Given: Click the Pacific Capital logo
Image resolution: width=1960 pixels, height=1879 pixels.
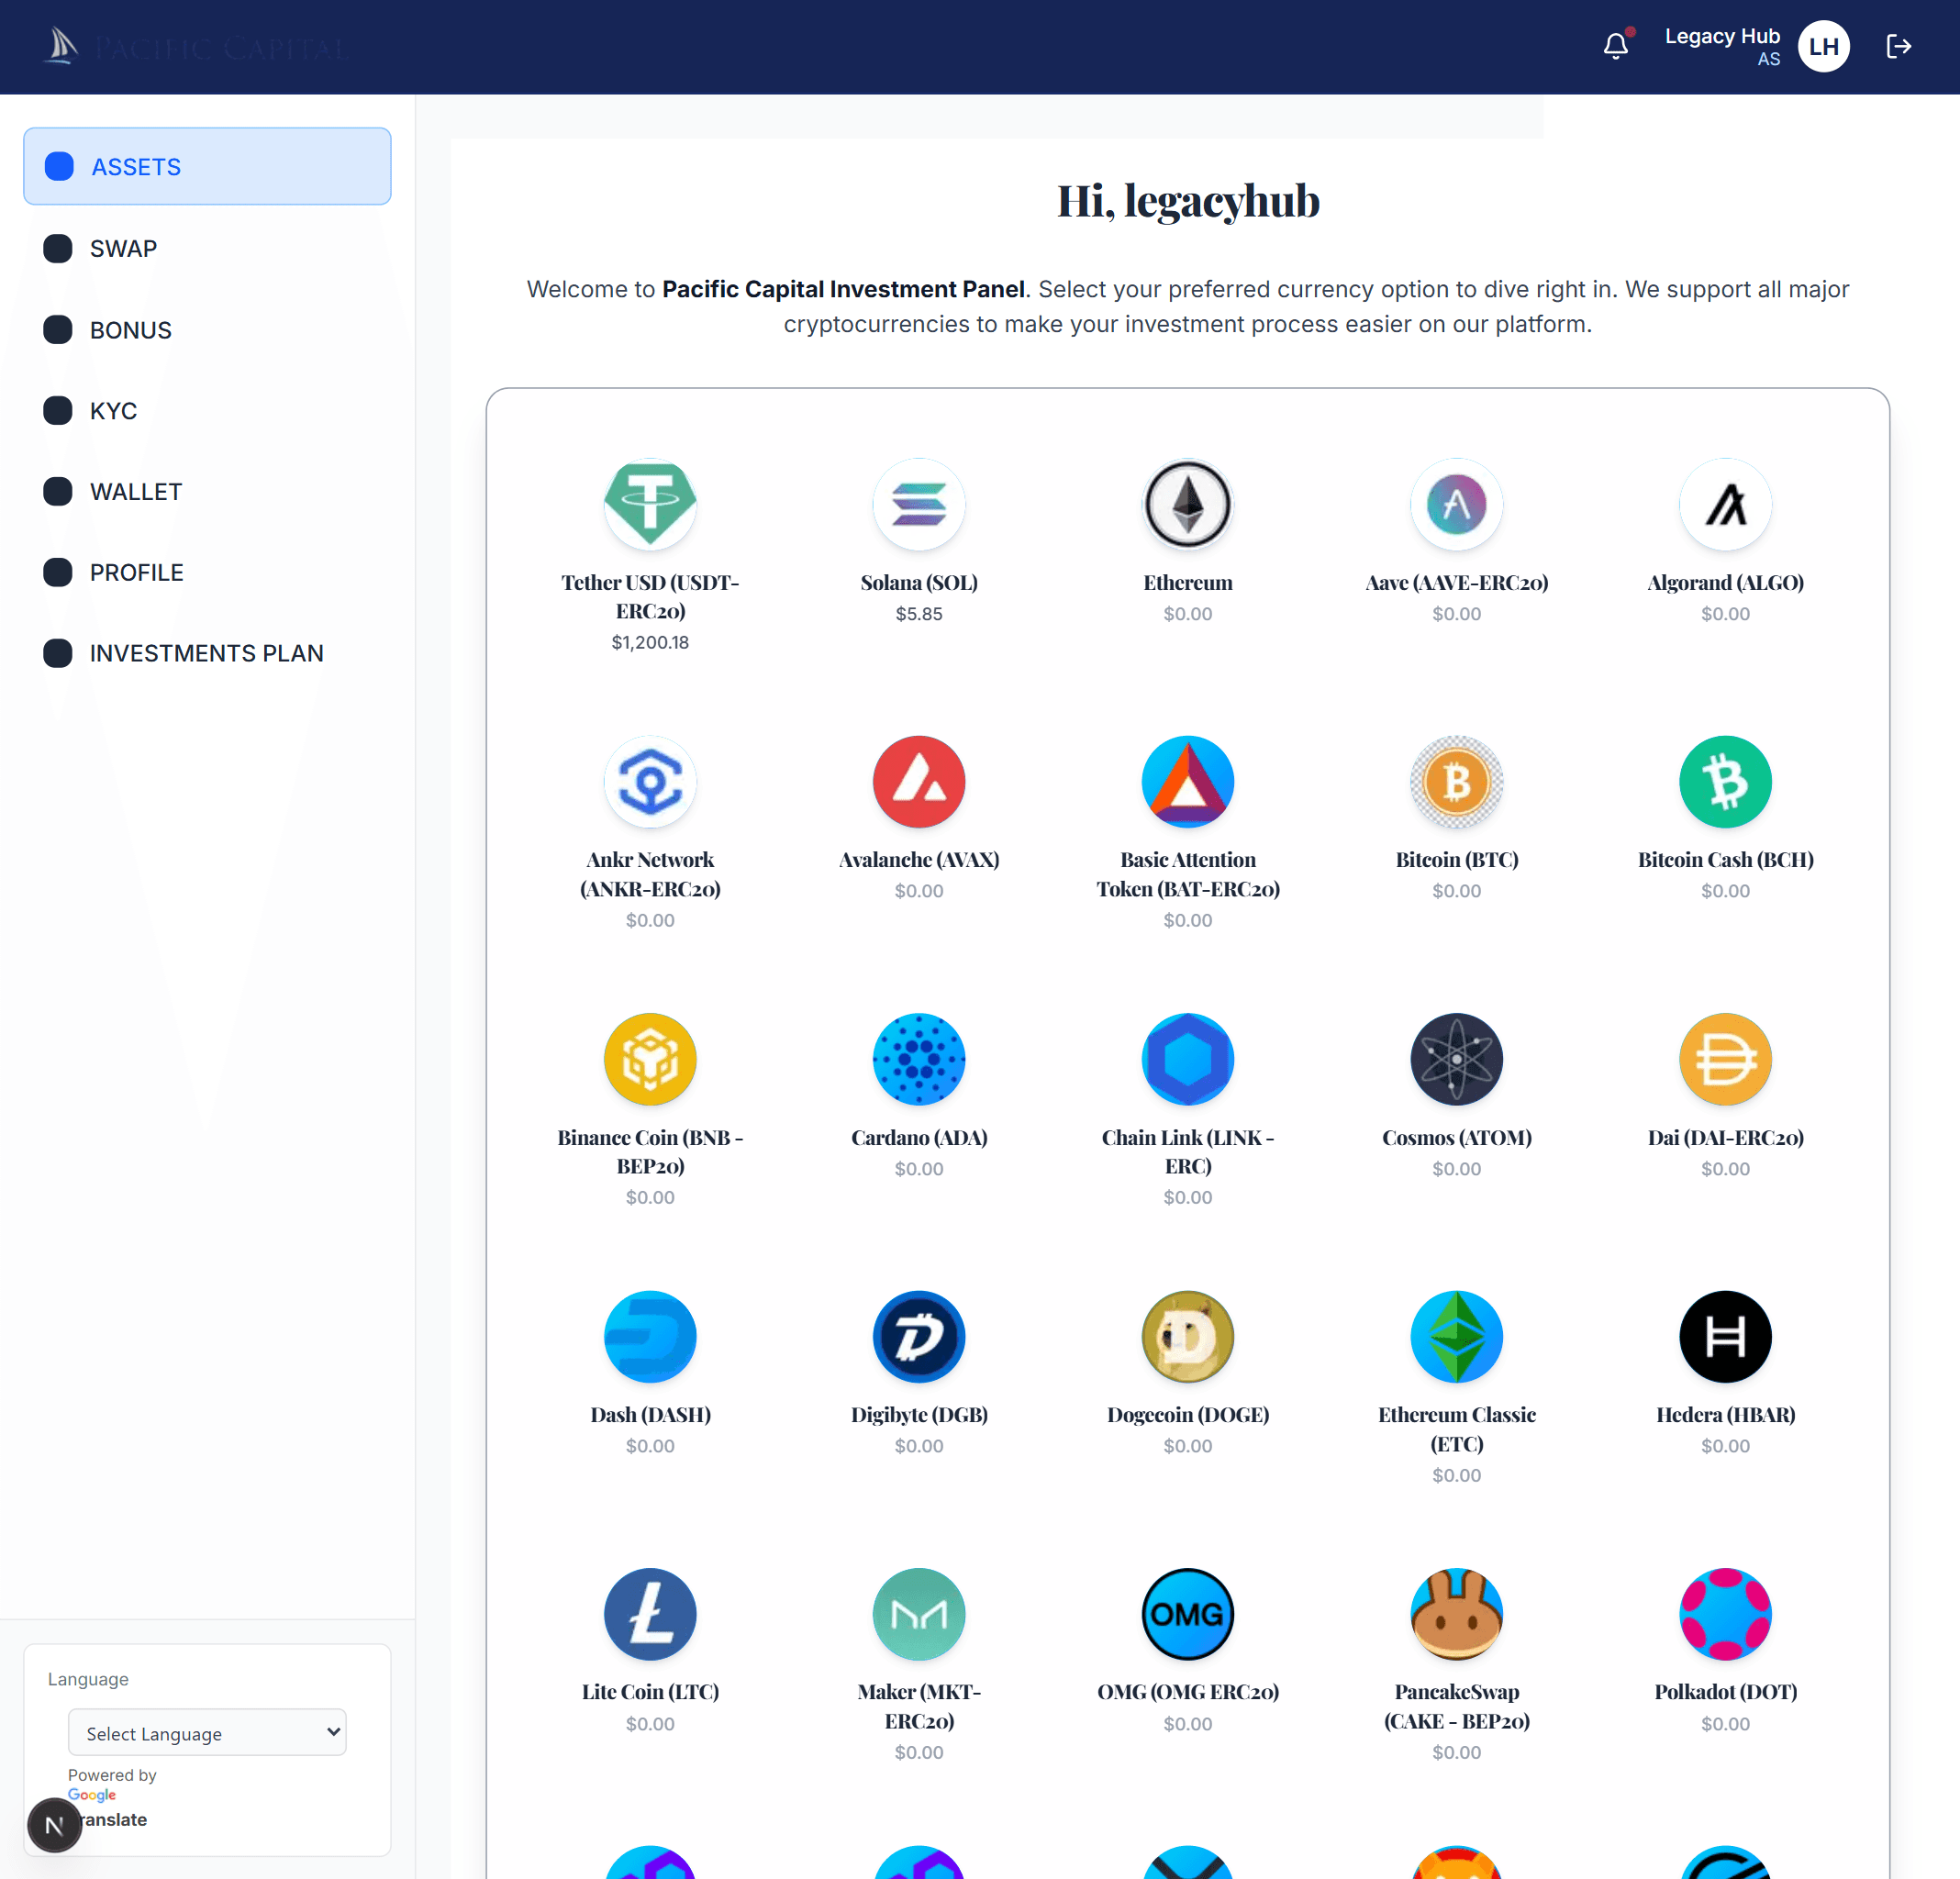Looking at the screenshot, I should (195, 47).
